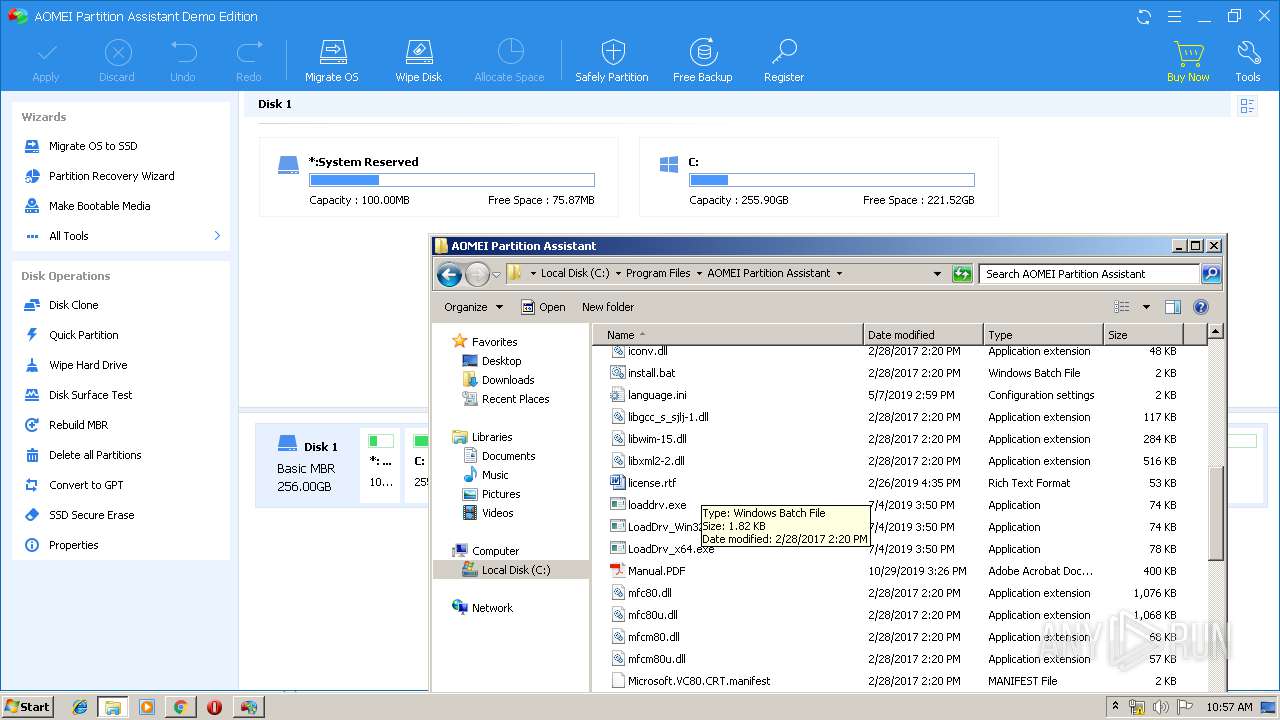Viewport: 1280px width, 720px height.
Task: Click the Allocate Space toolbar icon
Action: click(x=510, y=61)
